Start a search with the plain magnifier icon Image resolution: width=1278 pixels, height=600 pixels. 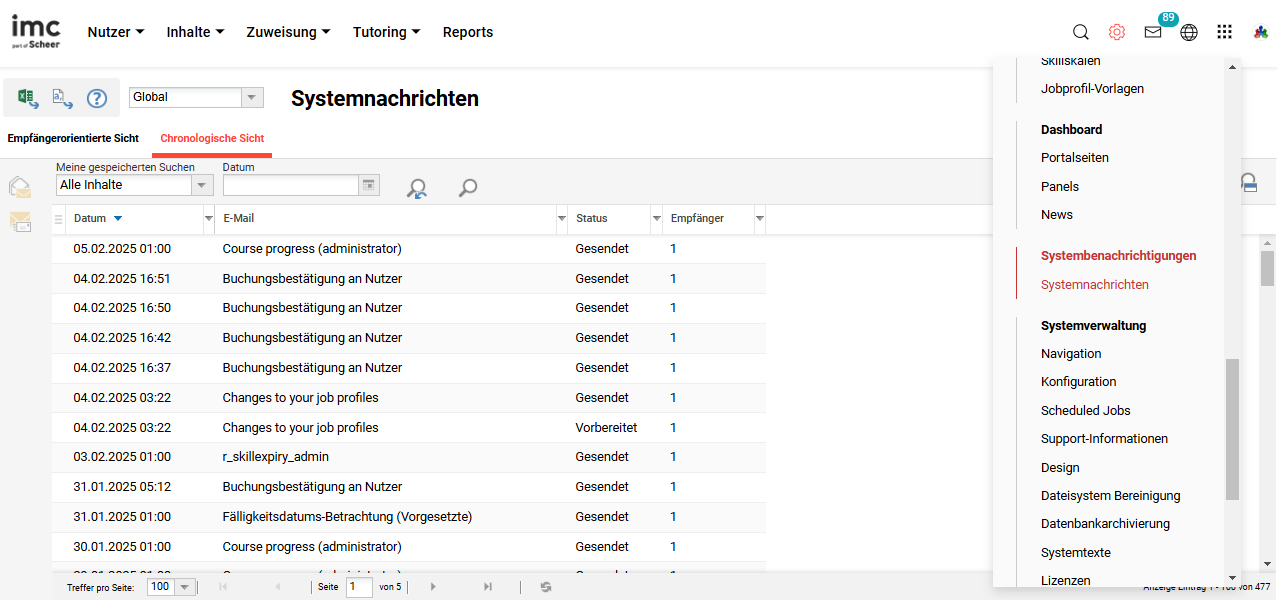click(466, 188)
